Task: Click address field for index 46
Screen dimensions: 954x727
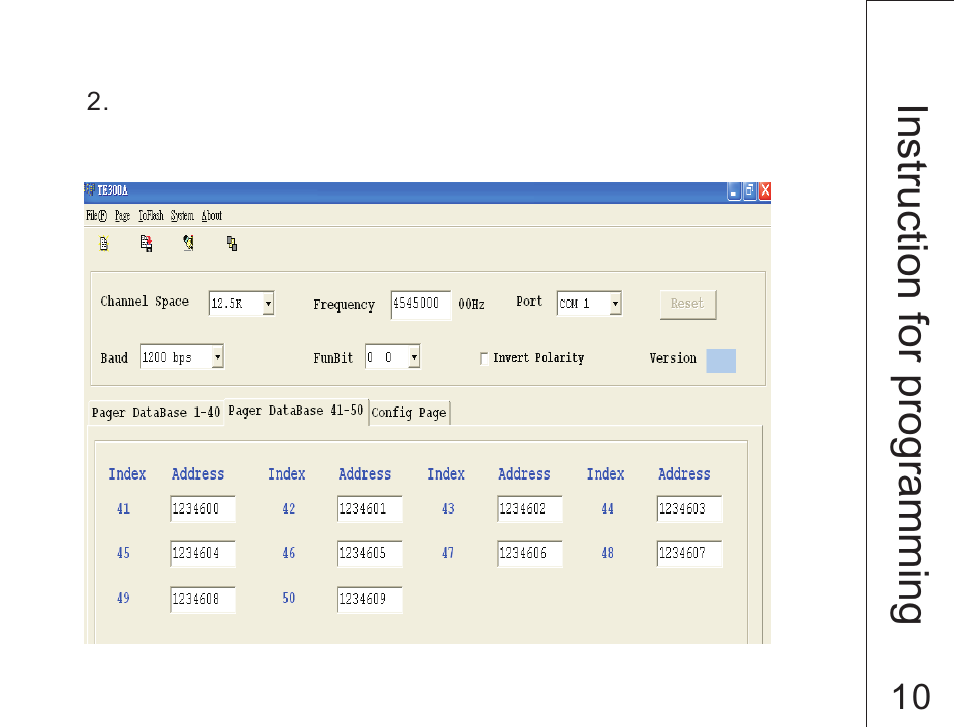Action: (369, 554)
